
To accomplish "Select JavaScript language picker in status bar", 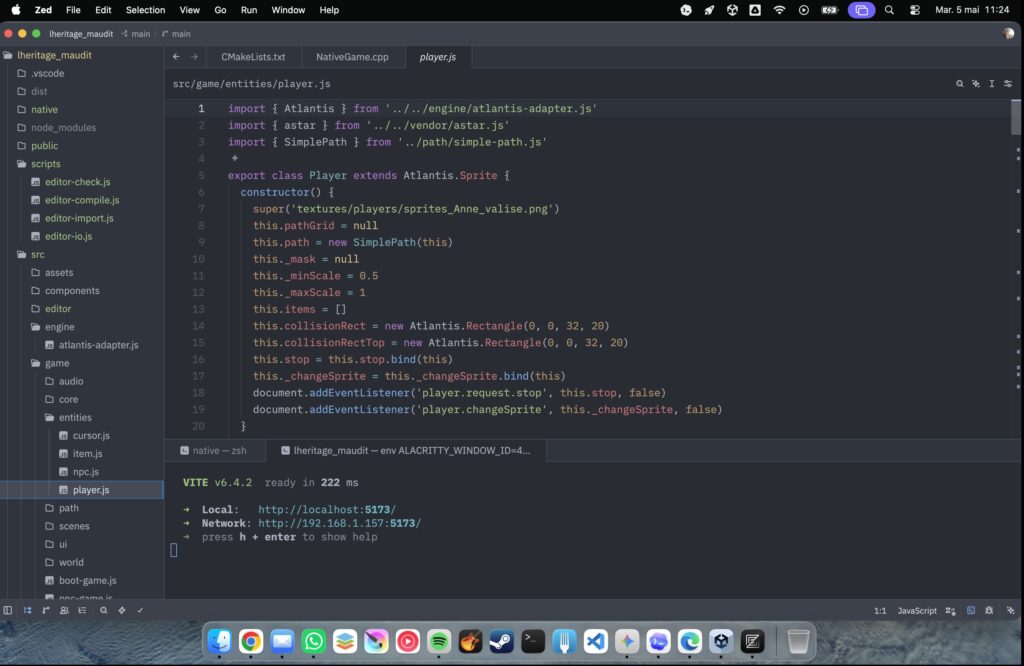I will point(917,610).
